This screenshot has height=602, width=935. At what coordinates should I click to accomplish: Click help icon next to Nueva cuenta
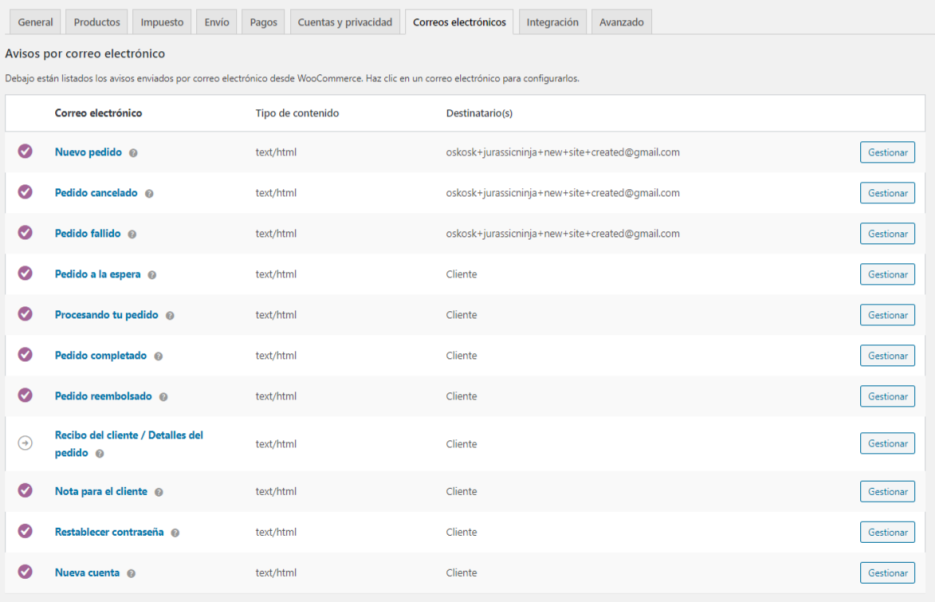(x=131, y=573)
